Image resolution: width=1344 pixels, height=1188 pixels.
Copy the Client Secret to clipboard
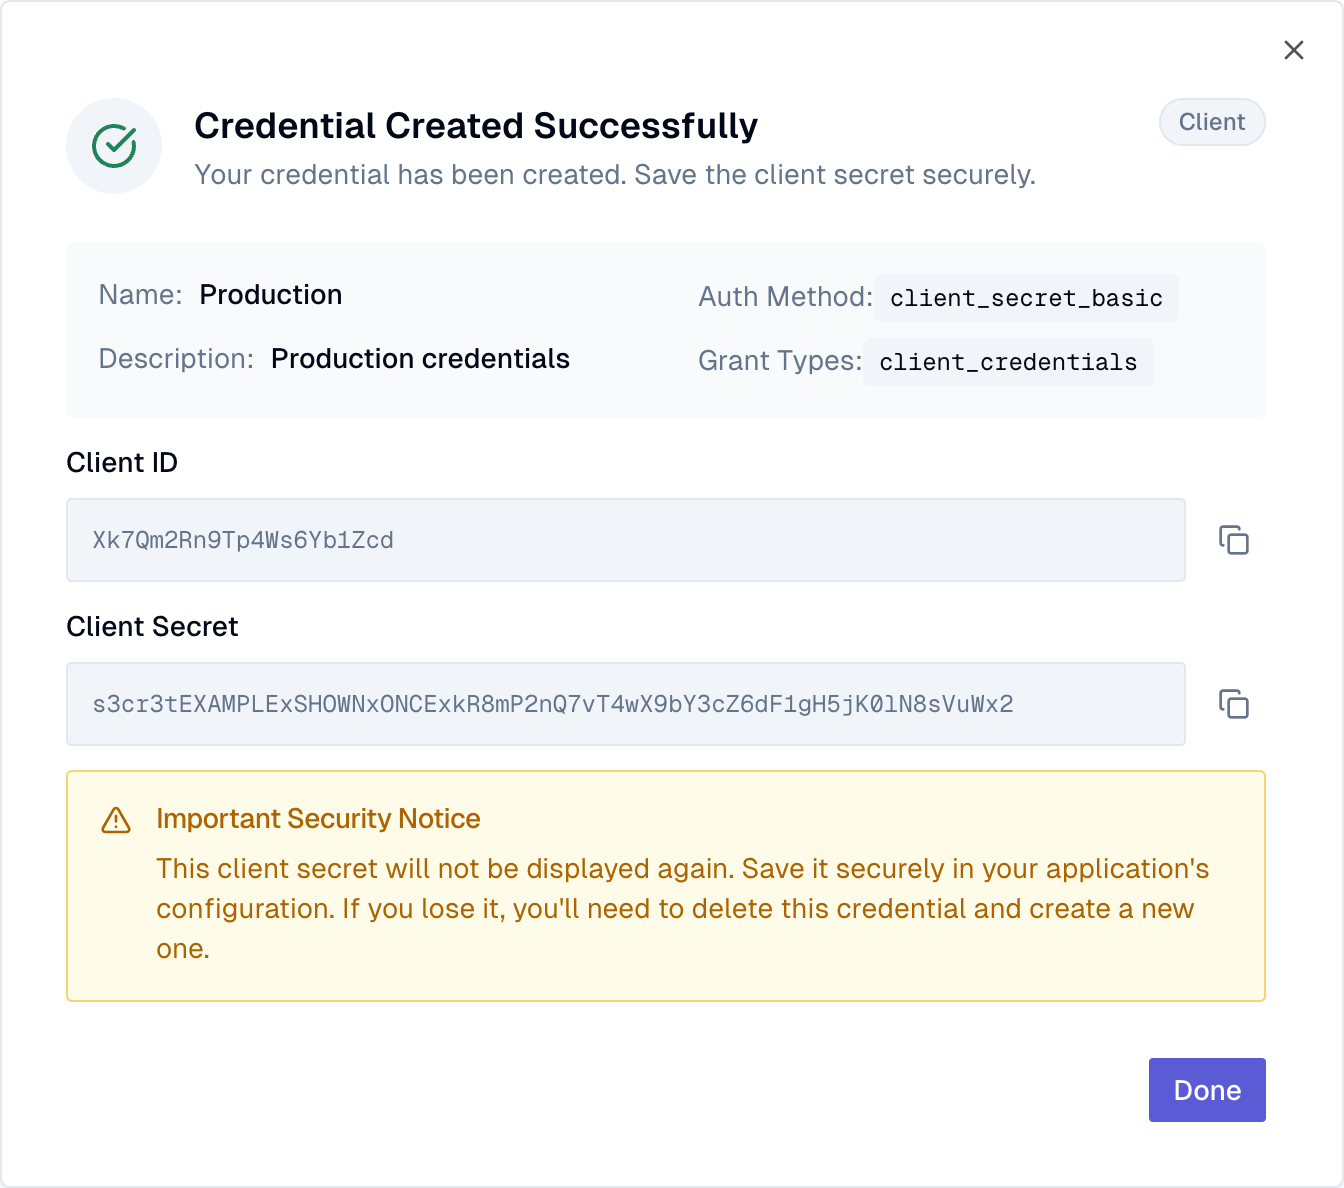(x=1234, y=704)
